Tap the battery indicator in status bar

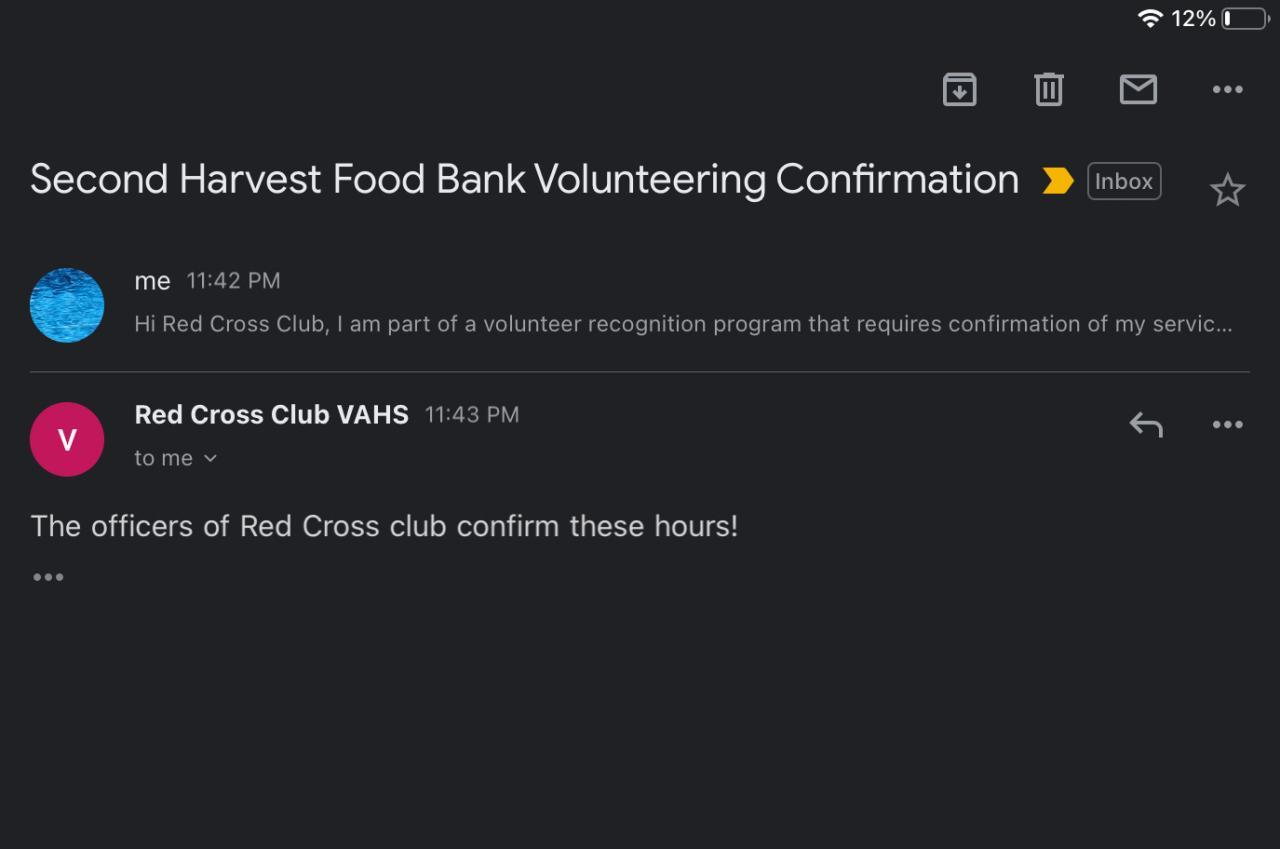click(1245, 18)
